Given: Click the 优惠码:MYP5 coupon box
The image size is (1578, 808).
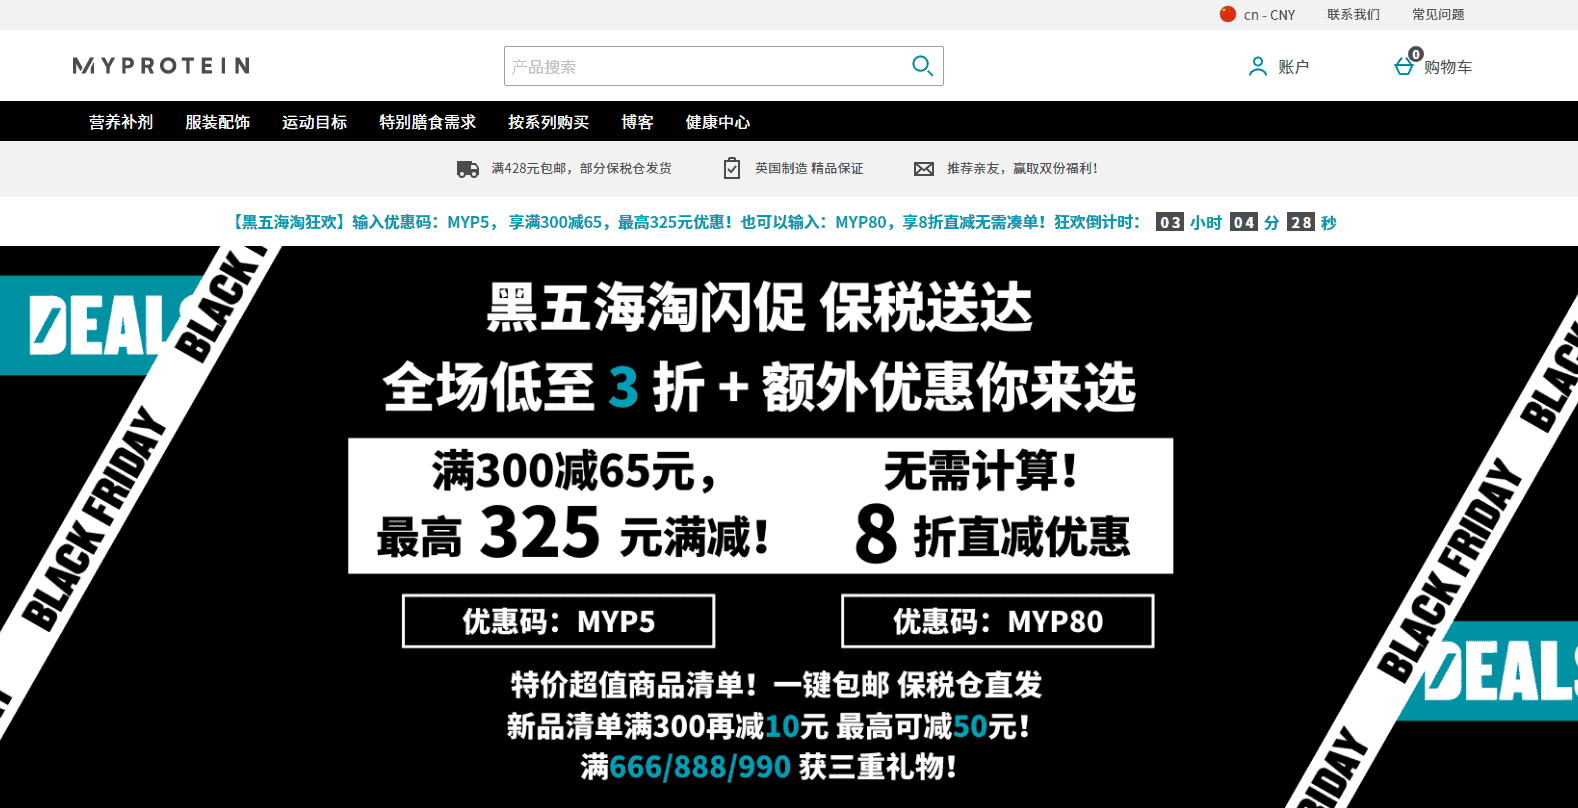Looking at the screenshot, I should (558, 621).
